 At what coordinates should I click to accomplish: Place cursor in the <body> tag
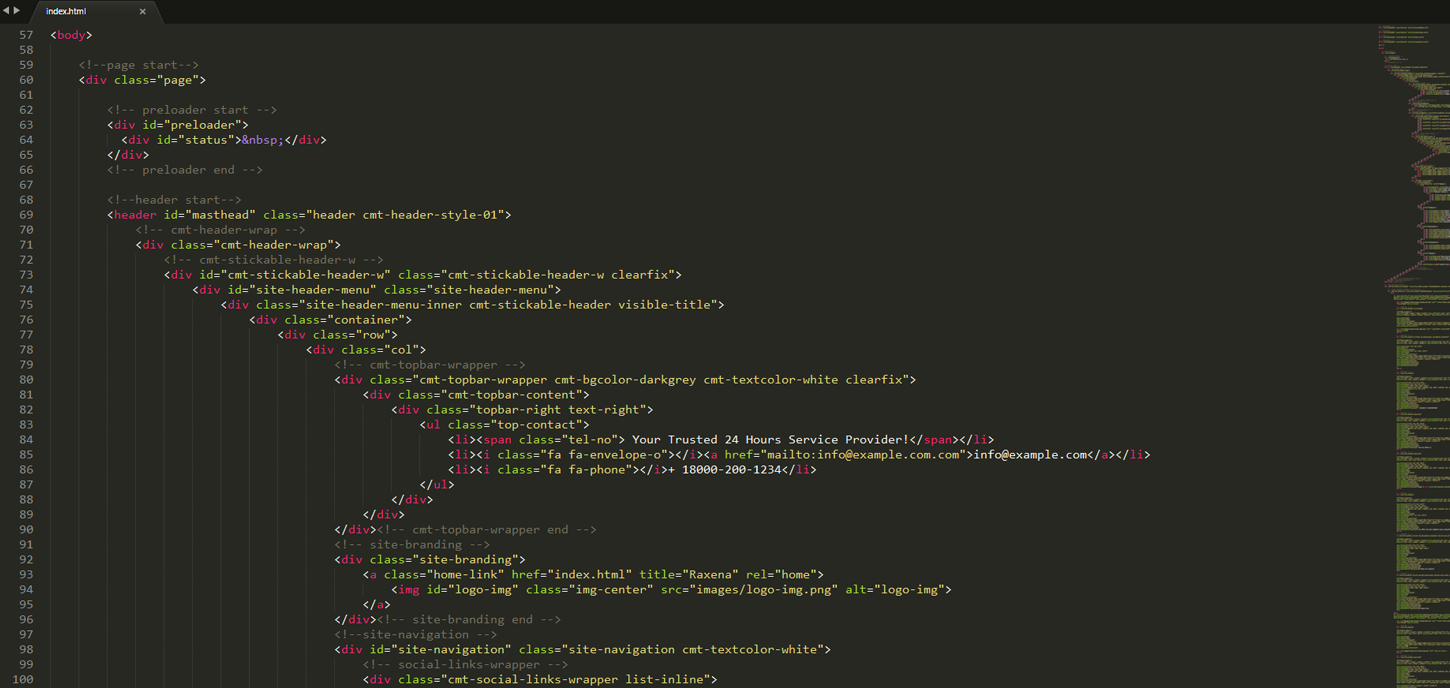pyautogui.click(x=71, y=35)
